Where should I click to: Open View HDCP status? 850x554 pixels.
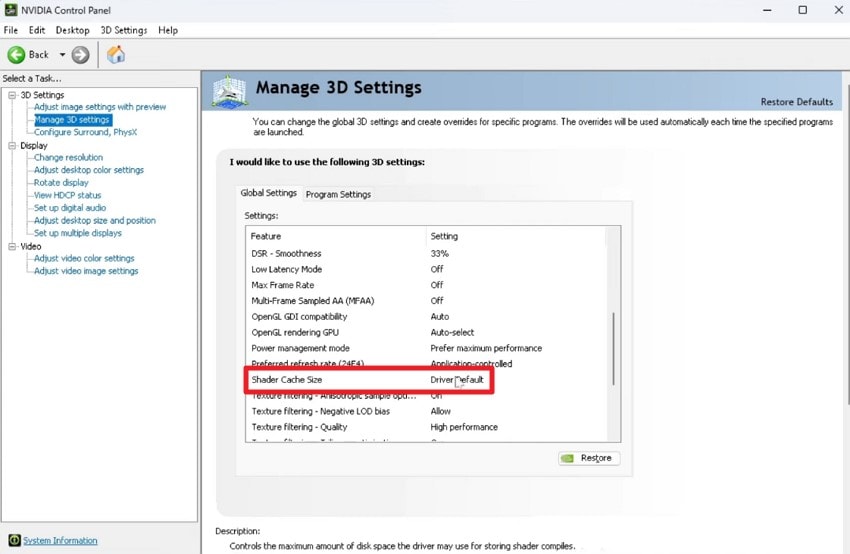click(68, 195)
